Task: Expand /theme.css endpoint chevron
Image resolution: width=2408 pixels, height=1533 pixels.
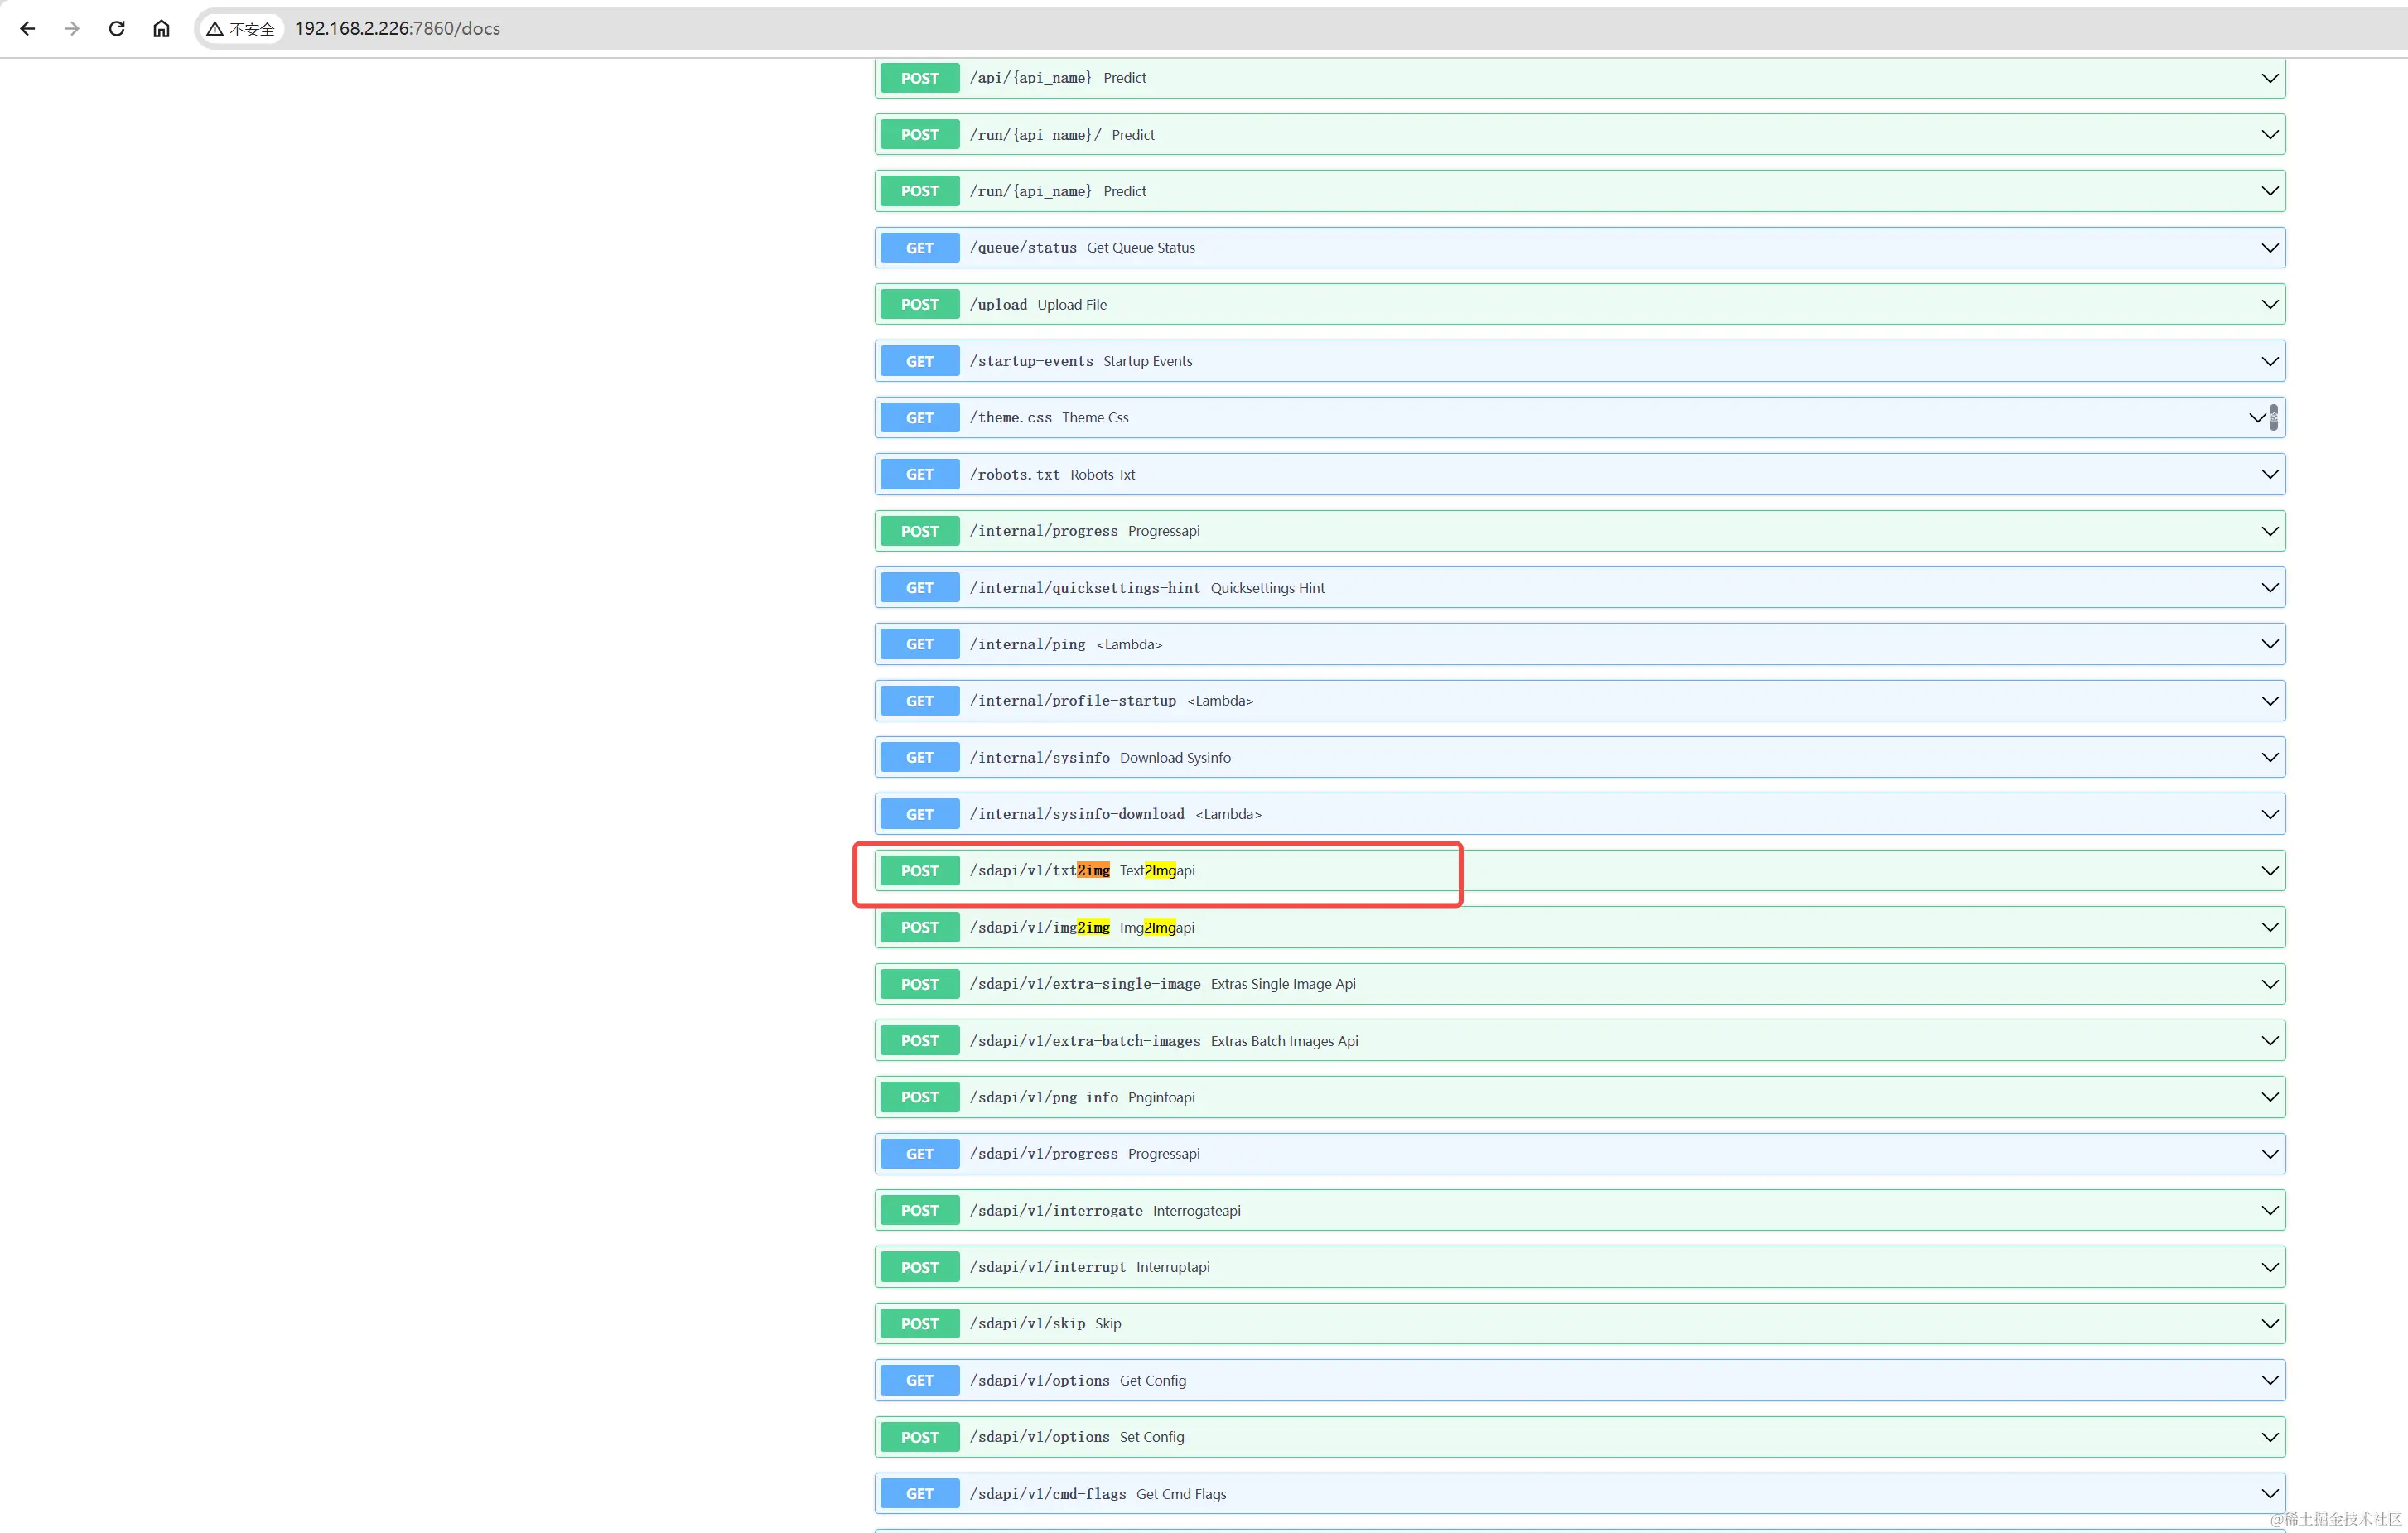Action: click(x=2256, y=418)
